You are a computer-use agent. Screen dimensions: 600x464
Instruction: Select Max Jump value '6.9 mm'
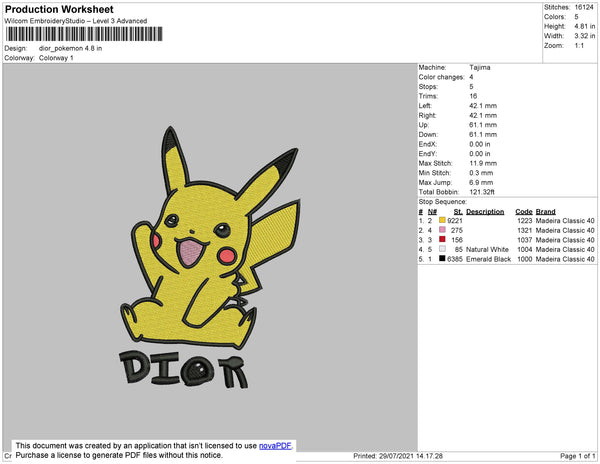[x=481, y=182]
